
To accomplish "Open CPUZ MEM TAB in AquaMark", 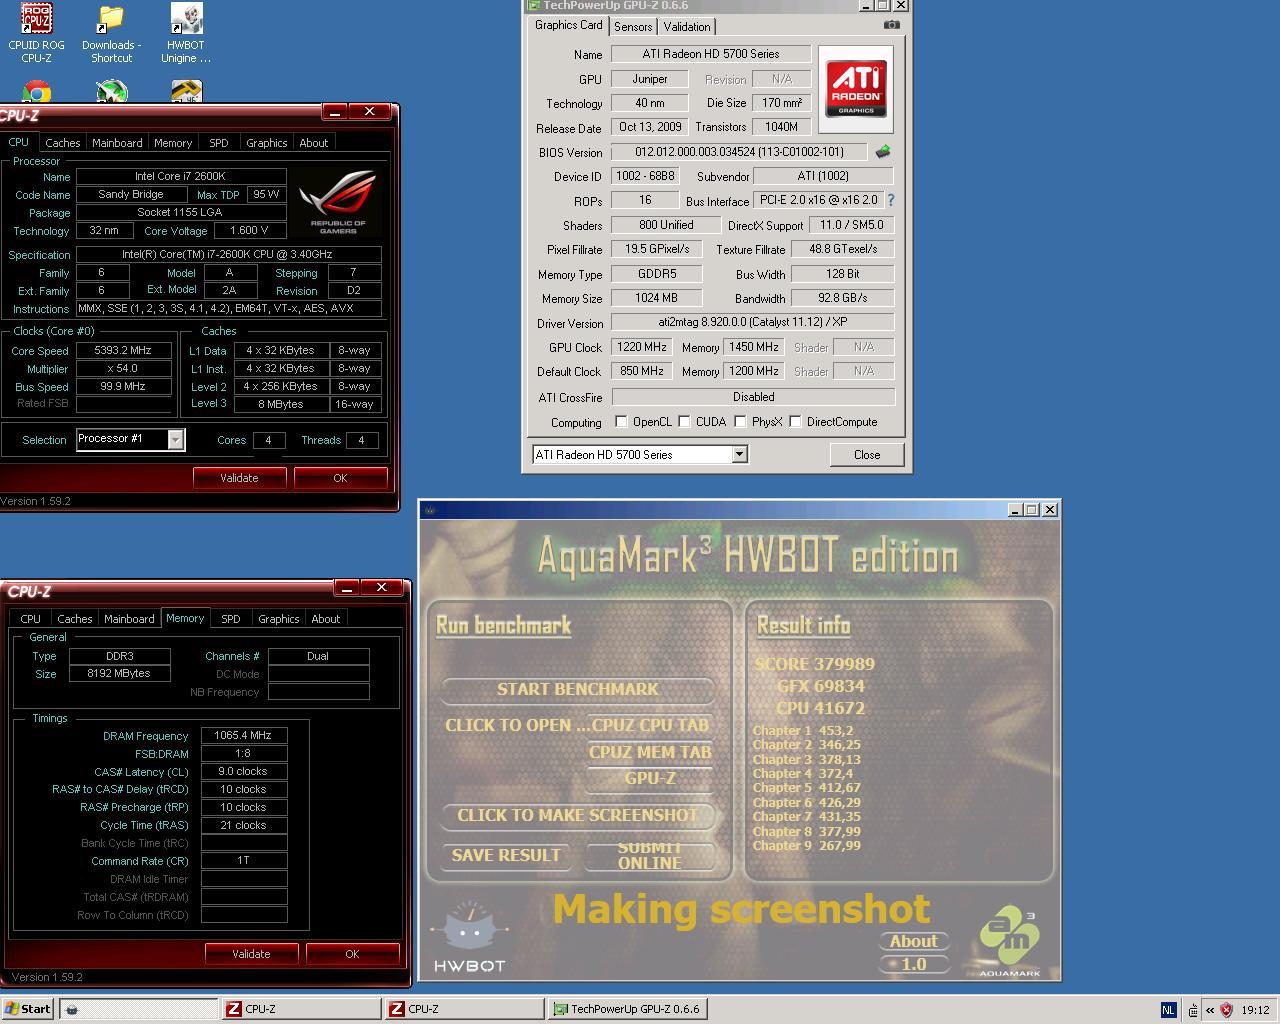I will click(650, 753).
